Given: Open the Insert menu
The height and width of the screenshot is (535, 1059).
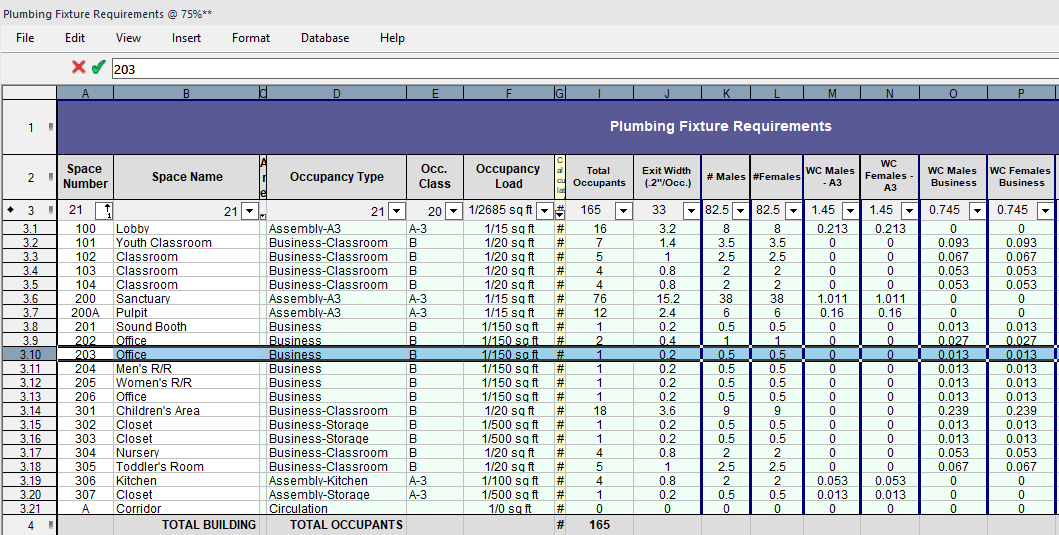Looking at the screenshot, I should tap(186, 38).
